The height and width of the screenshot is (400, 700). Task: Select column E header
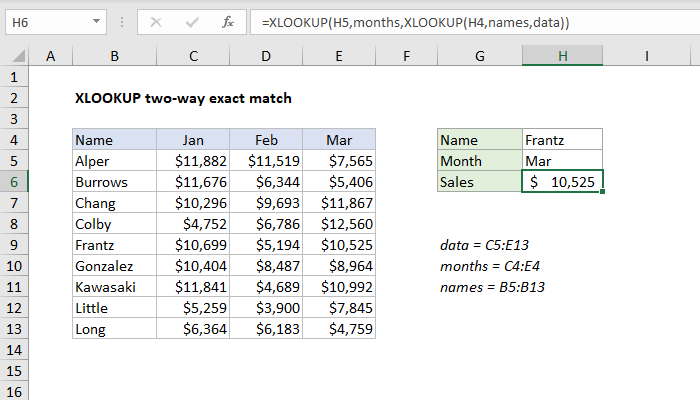pos(339,57)
